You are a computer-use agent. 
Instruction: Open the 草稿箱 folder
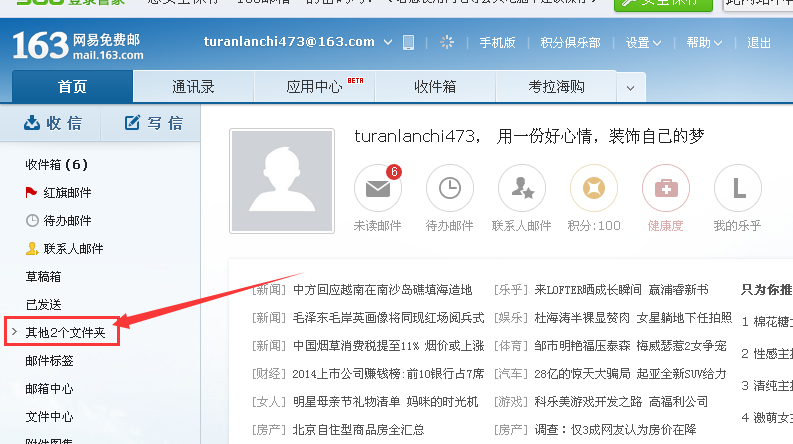click(43, 277)
